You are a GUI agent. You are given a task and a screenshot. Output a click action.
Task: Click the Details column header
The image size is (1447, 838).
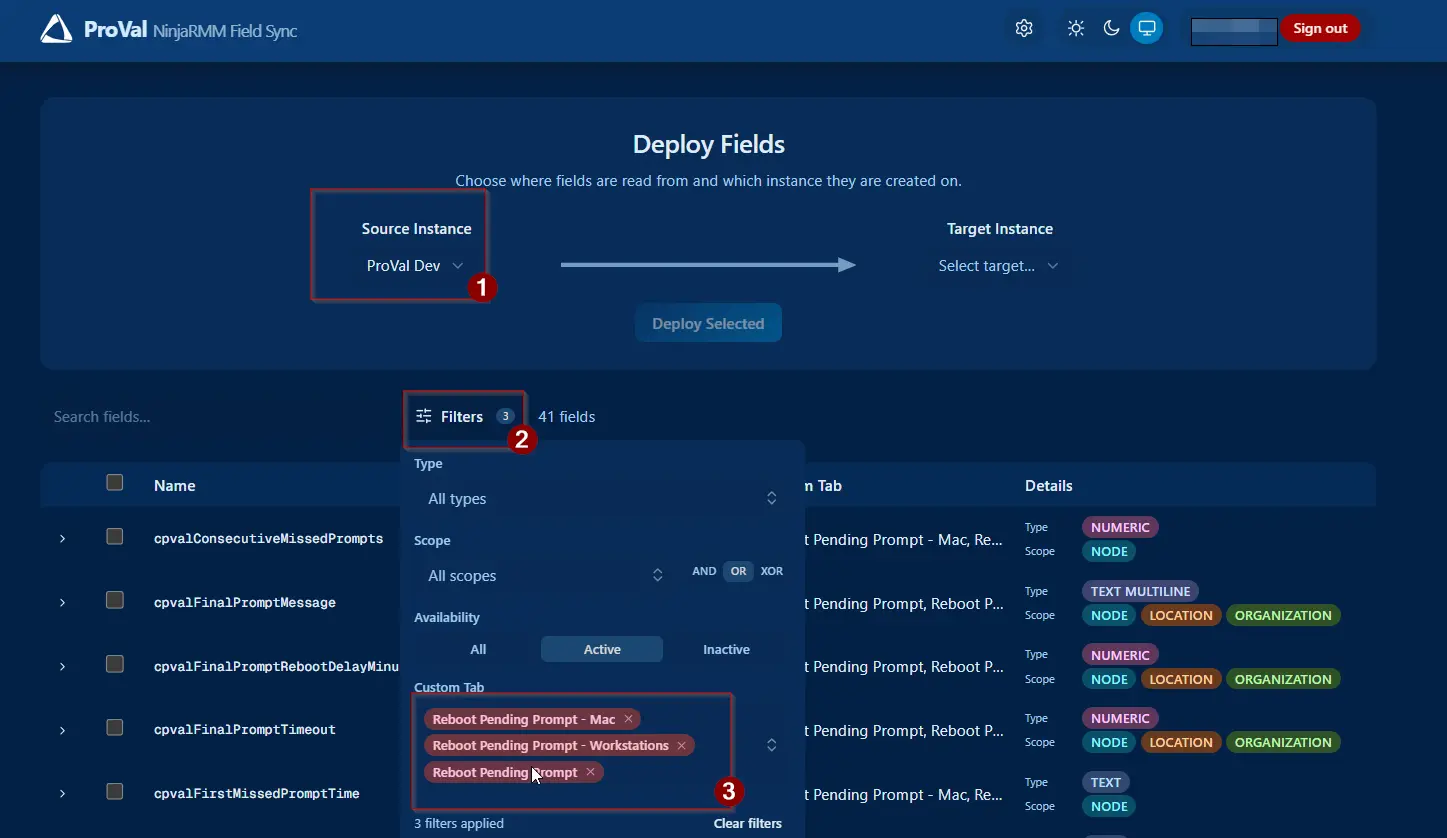click(x=1049, y=485)
